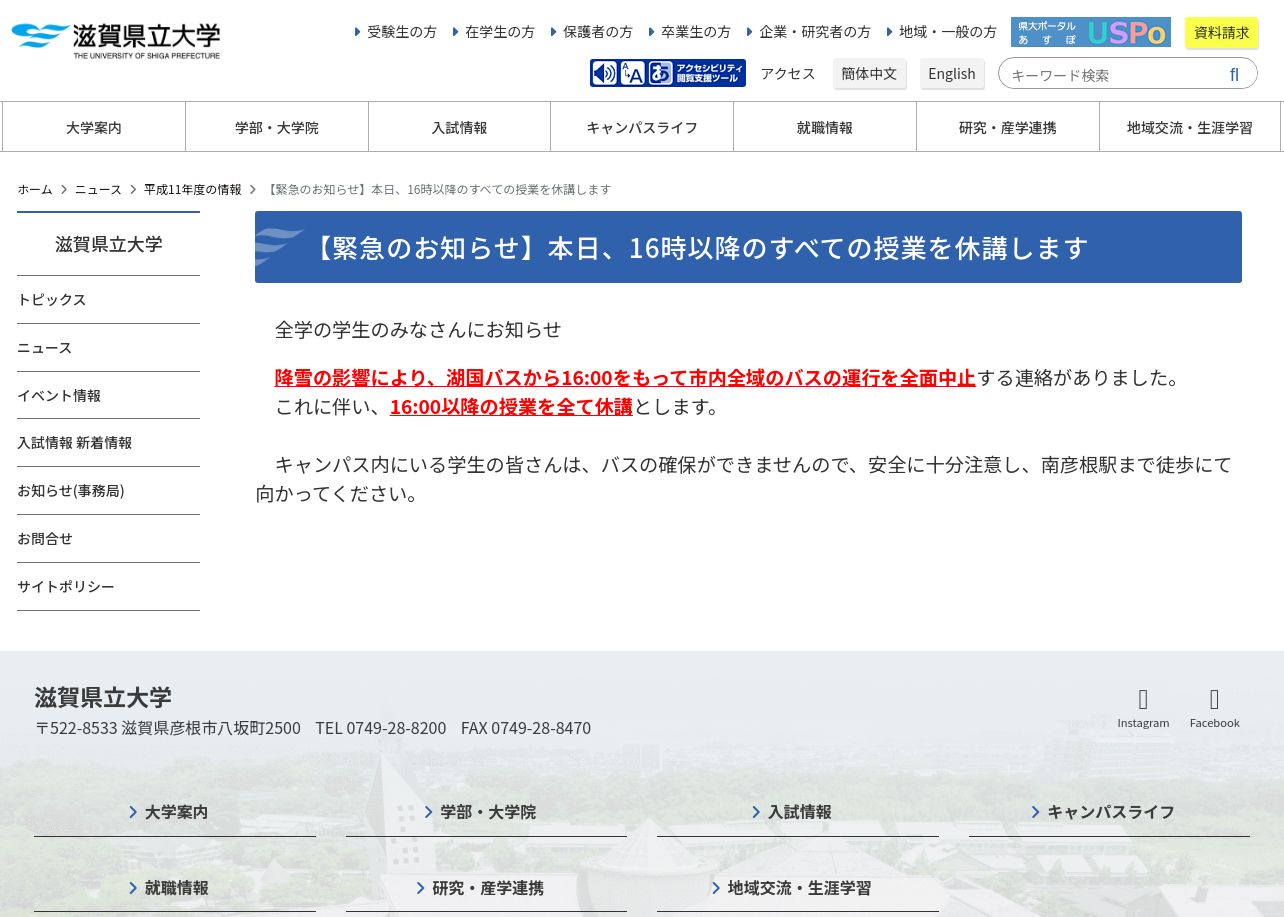1284x917 pixels.
Task: Open footer 研究・産学連携 link
Action: coord(486,888)
